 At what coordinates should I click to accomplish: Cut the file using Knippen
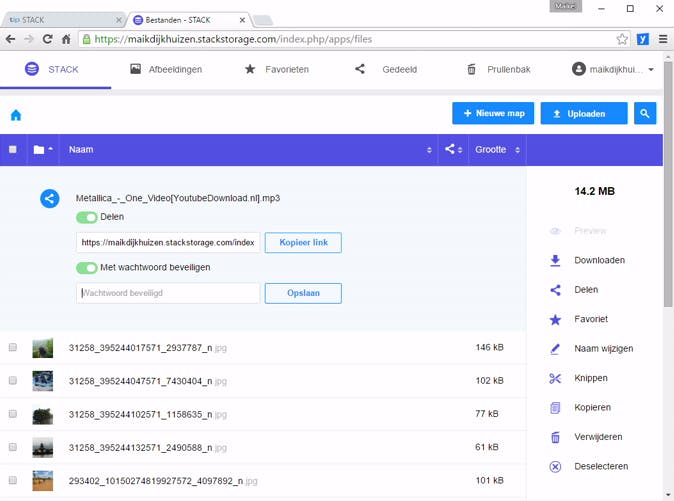591,378
